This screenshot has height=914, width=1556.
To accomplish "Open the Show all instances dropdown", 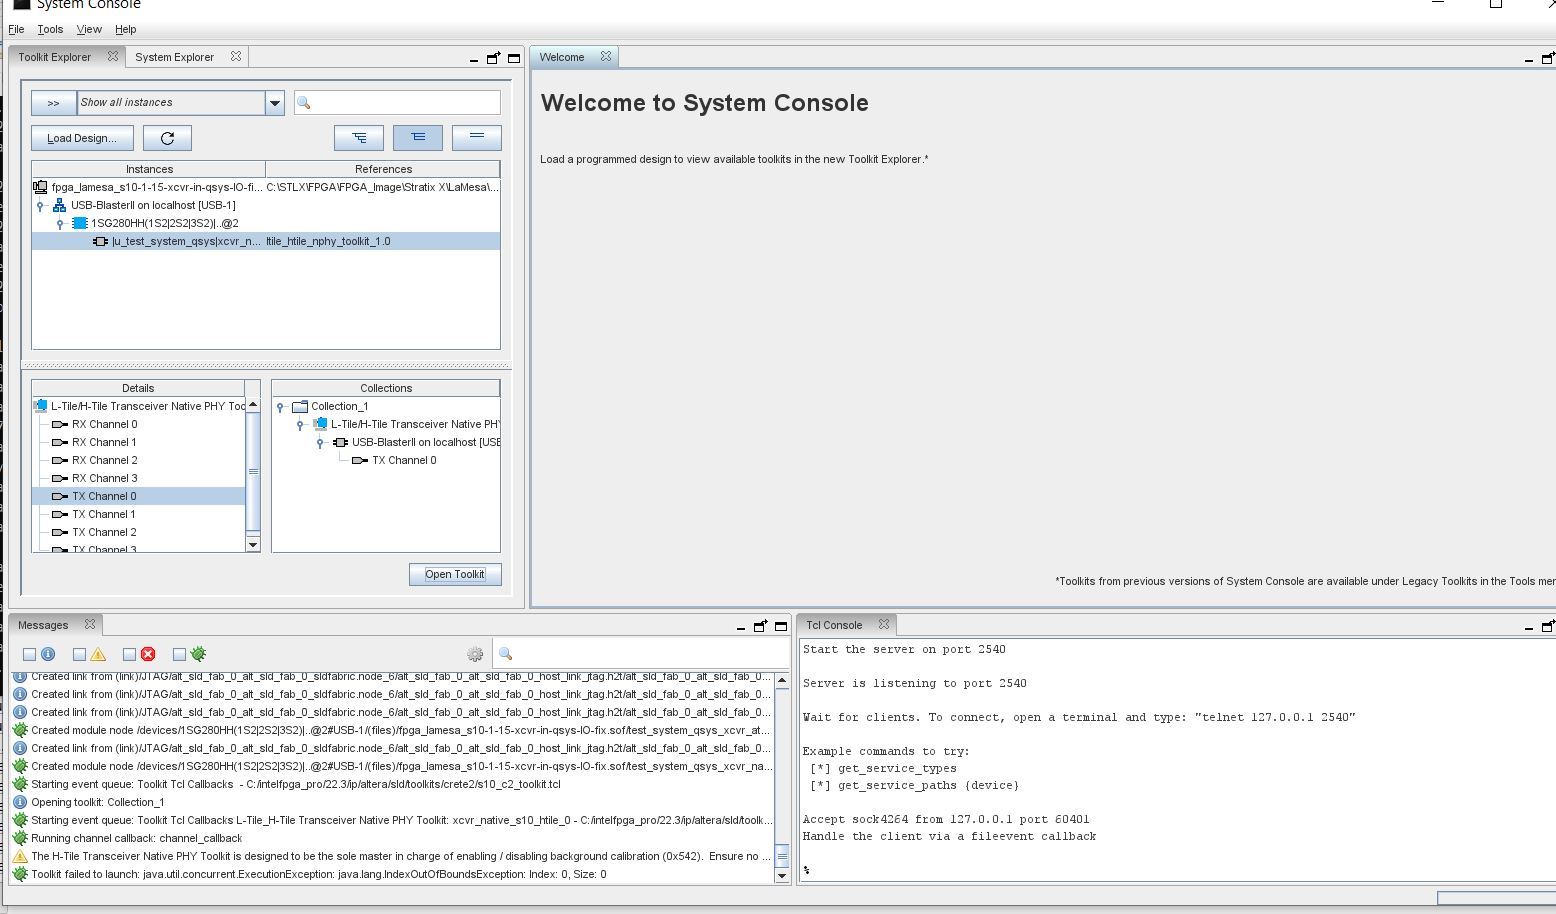I will pyautogui.click(x=274, y=102).
